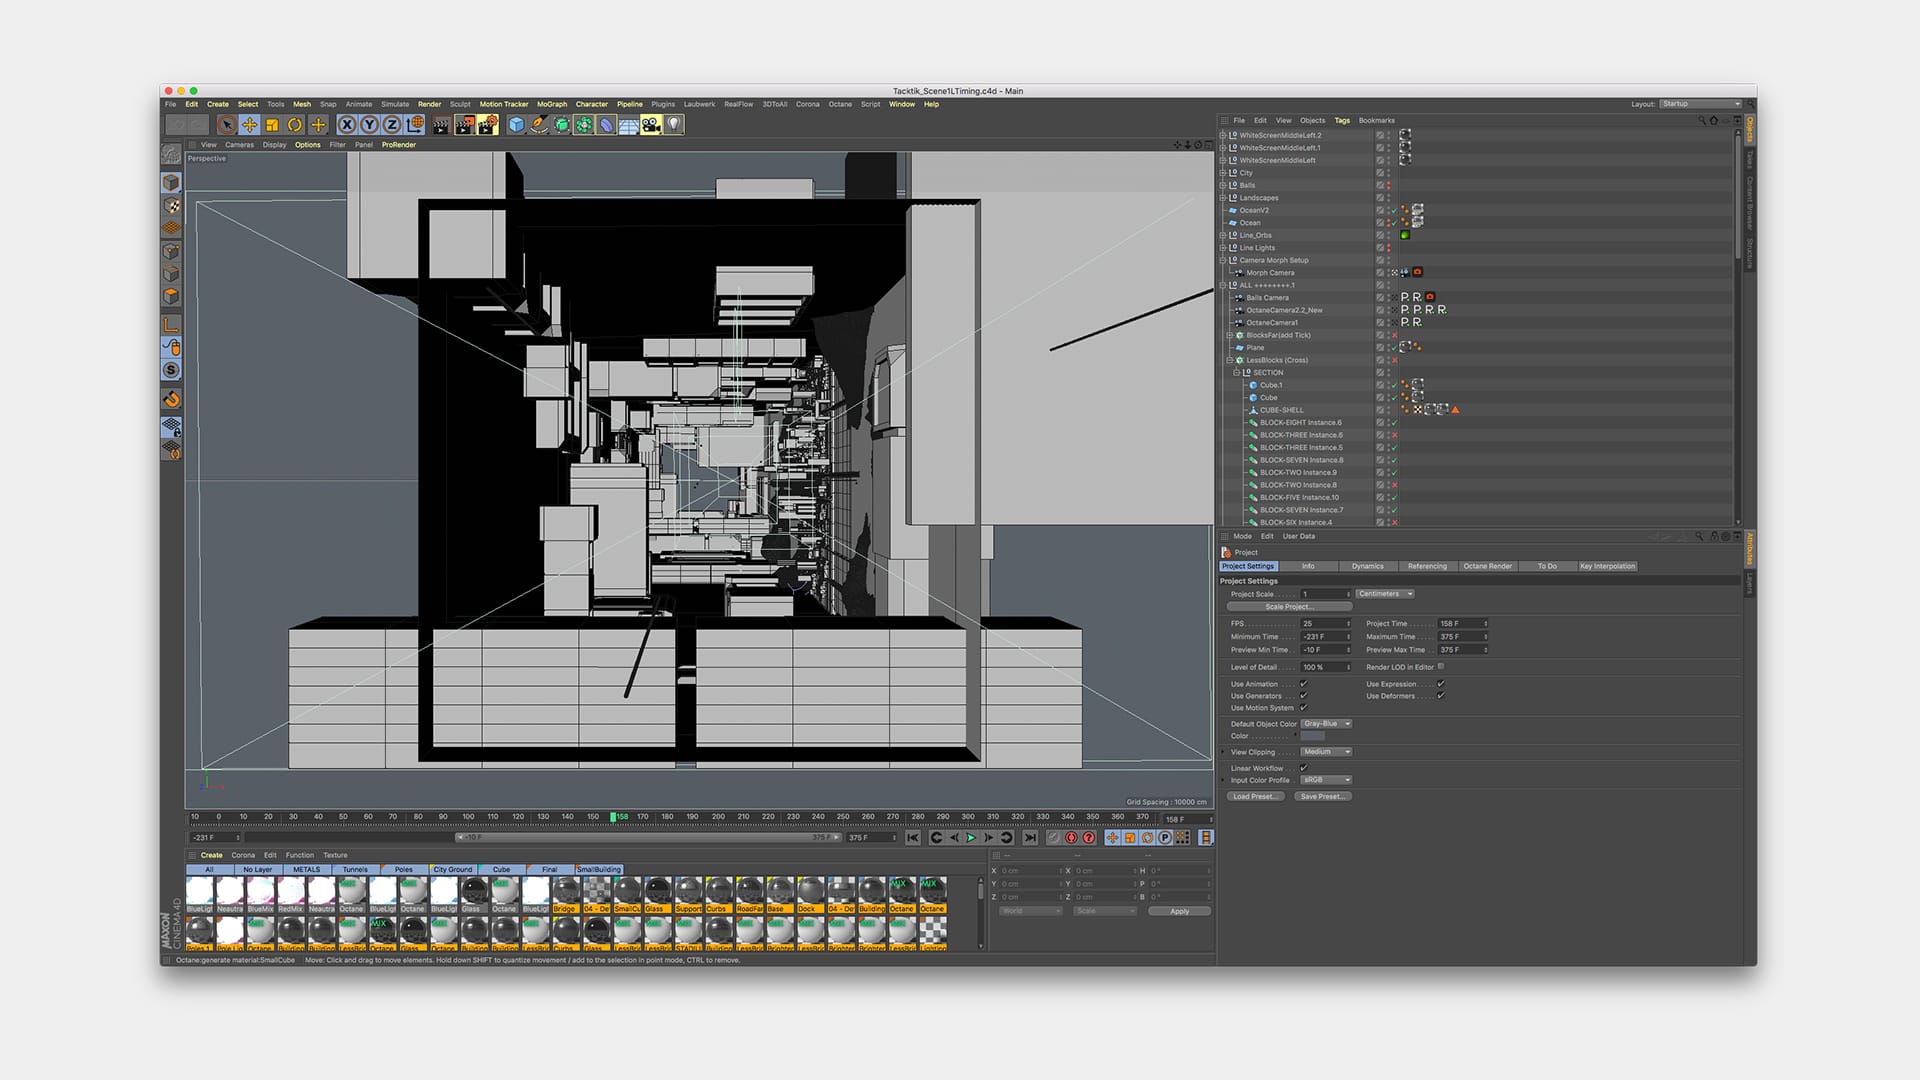Open View Clipping Medium dropdown
The height and width of the screenshot is (1080, 1920).
coord(1327,752)
